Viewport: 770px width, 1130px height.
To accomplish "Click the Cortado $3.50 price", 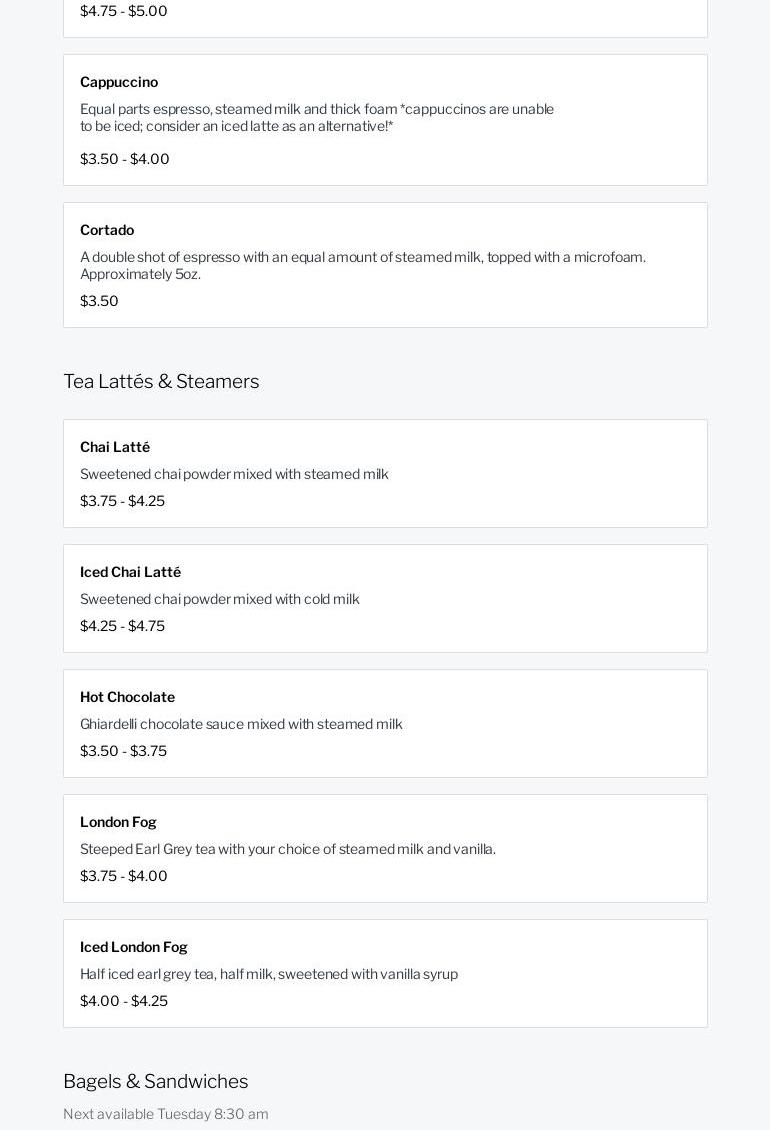I will point(99,301).
